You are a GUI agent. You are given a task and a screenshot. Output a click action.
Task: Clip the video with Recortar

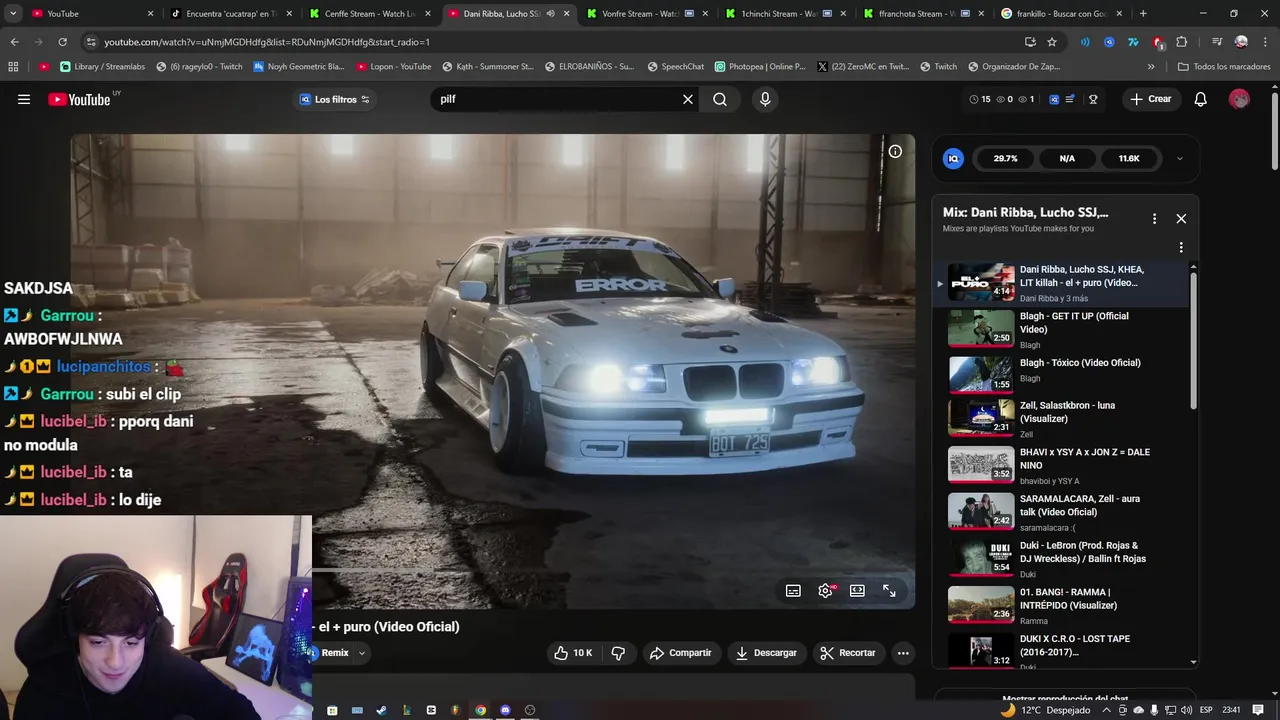(848, 653)
